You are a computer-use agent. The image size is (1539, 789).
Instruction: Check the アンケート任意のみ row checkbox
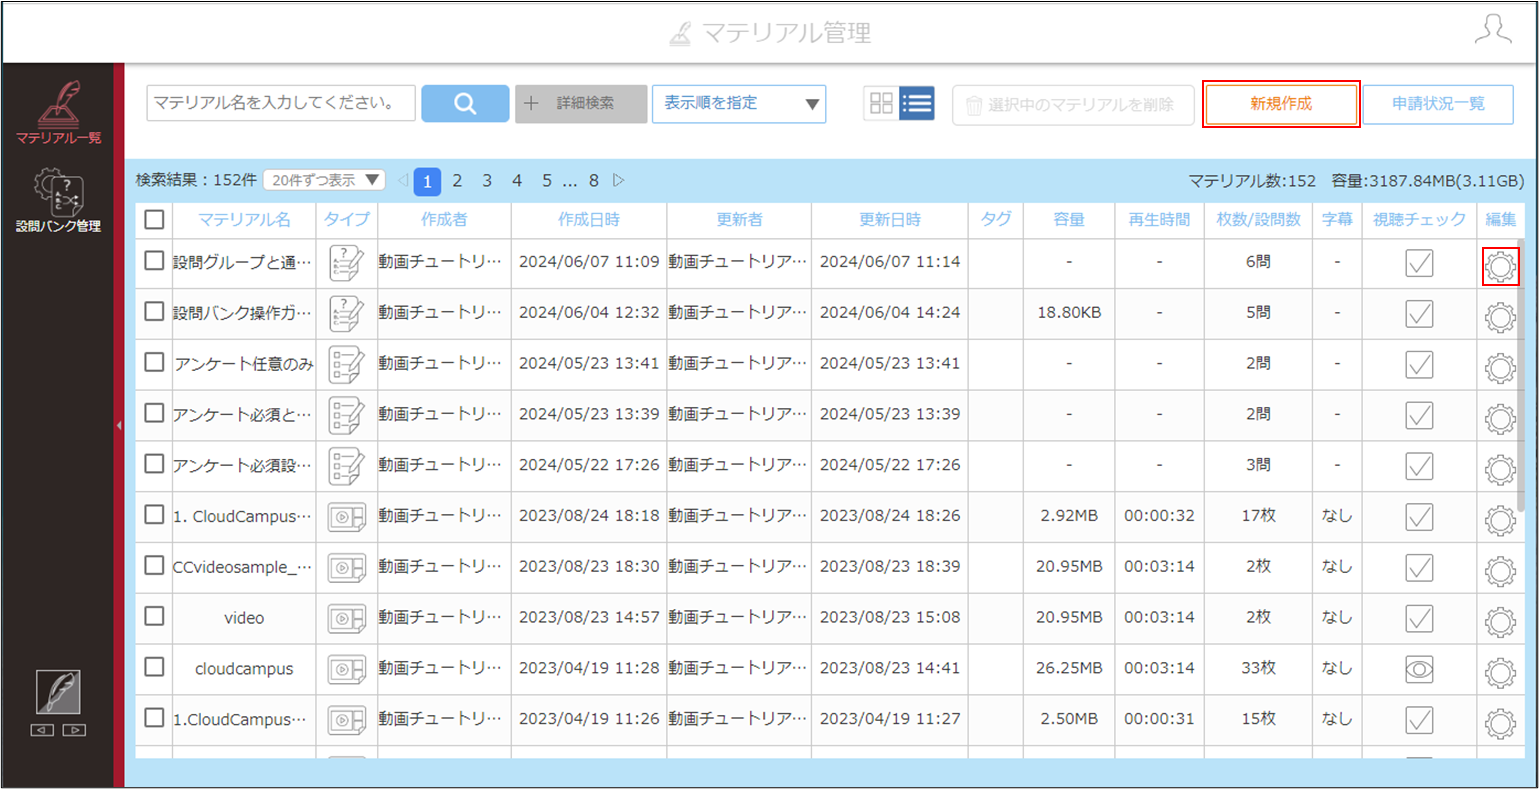tap(154, 362)
